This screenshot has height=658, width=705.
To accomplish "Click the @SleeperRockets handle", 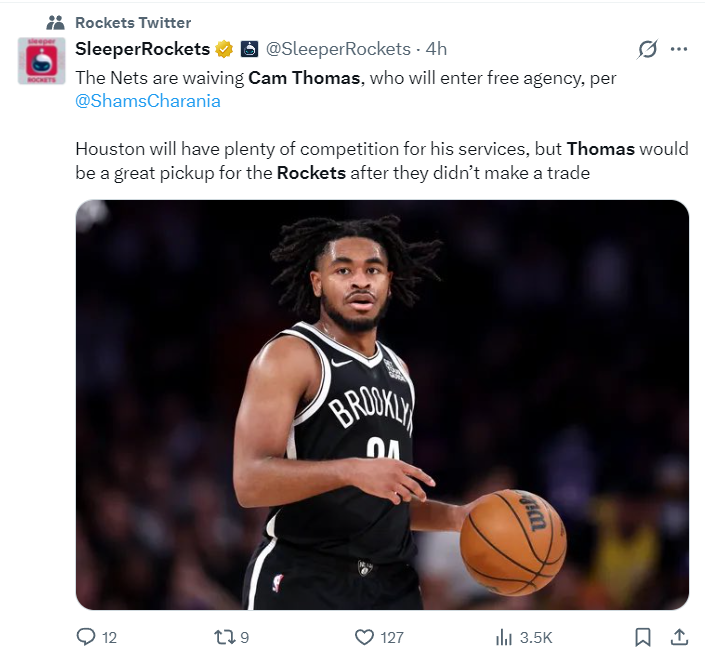I will [338, 49].
